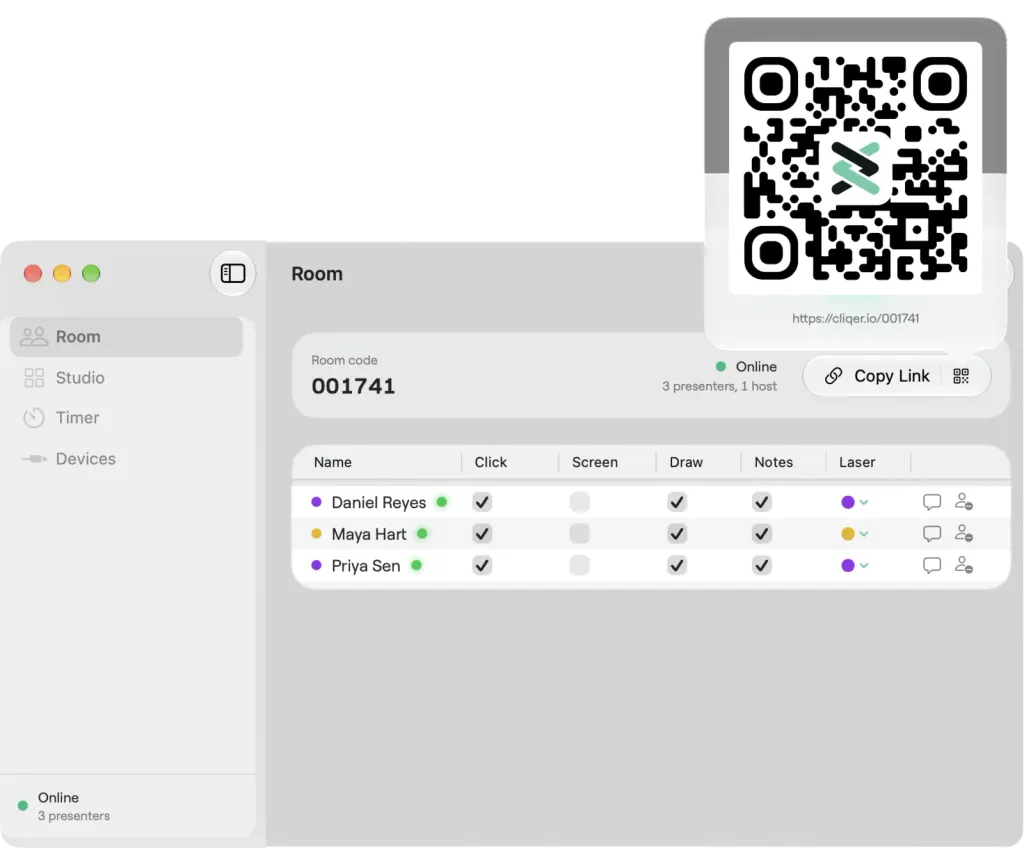Screen dimensions: 1024x848
Task: Toggle Draw permission for Priya Sen
Action: click(x=677, y=565)
